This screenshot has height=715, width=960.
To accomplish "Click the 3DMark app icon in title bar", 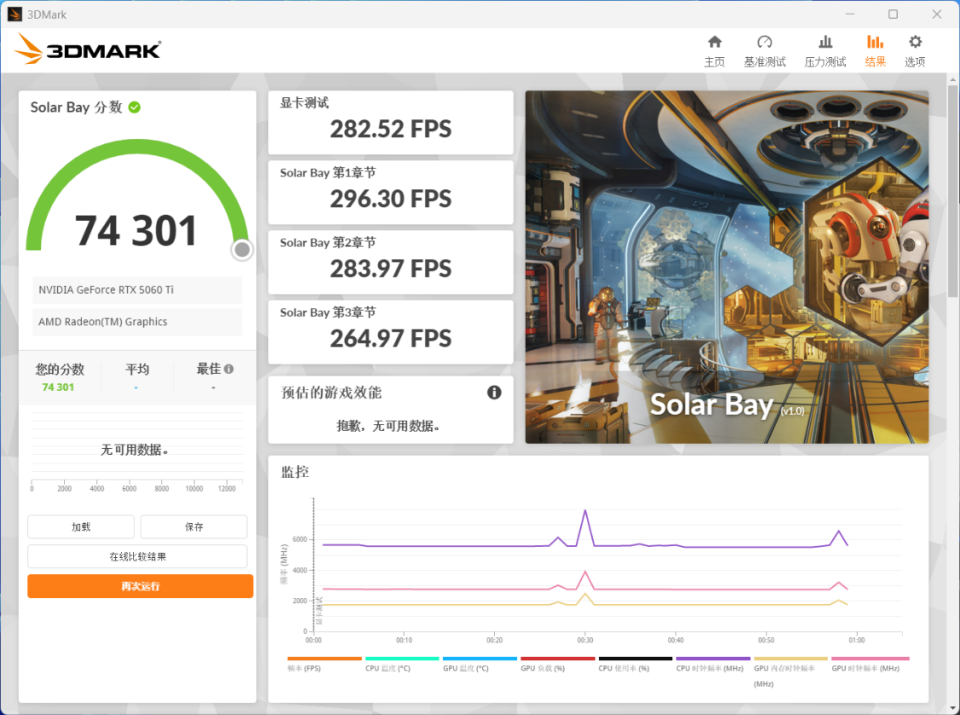I will tap(14, 14).
